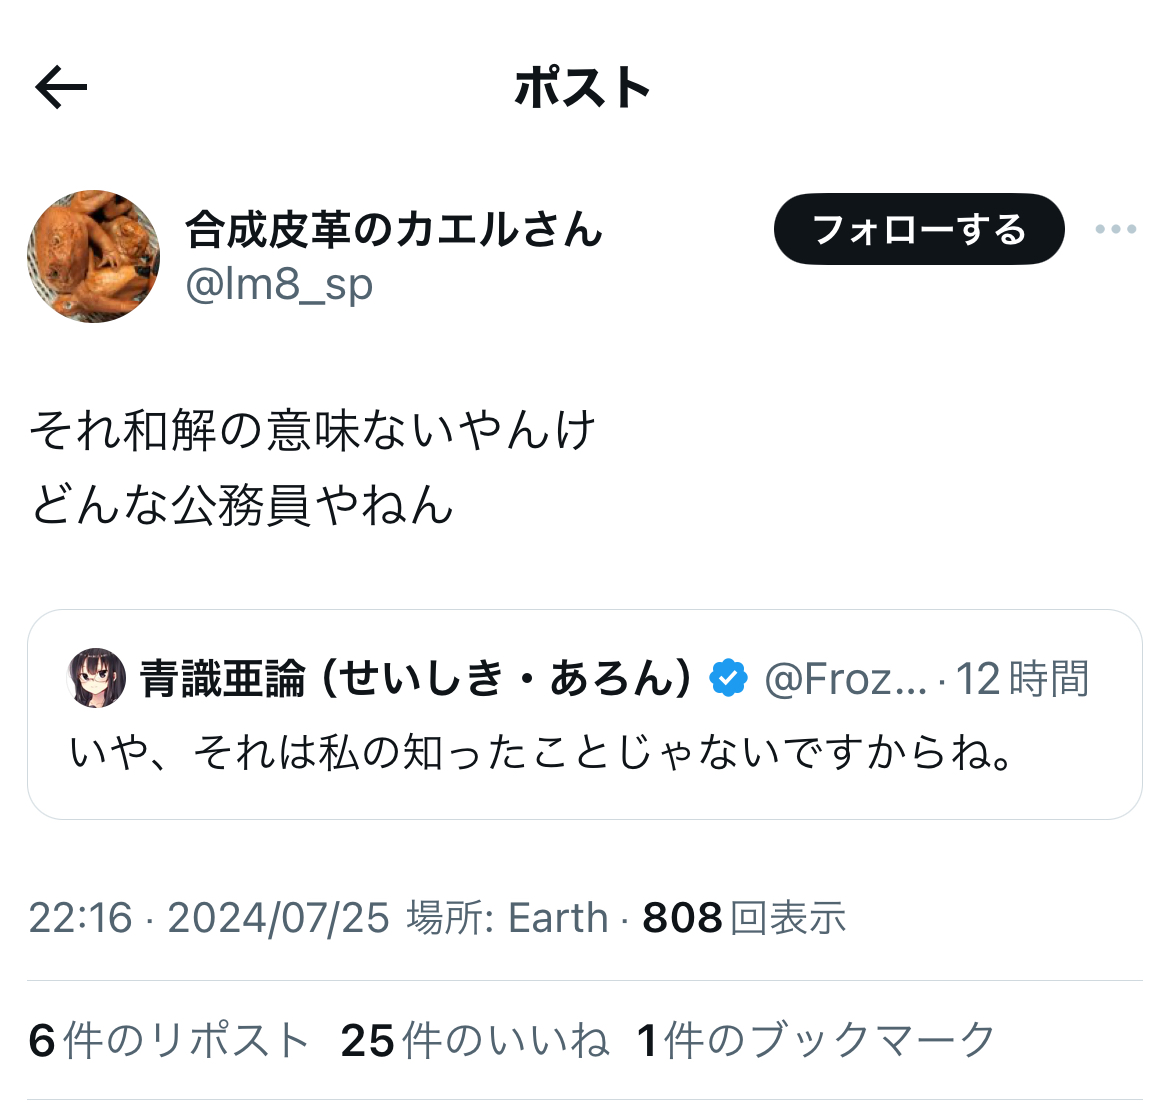Tap the 場所: Earth location label
Screen dimensions: 1170x1106
pyautogui.click(x=507, y=917)
